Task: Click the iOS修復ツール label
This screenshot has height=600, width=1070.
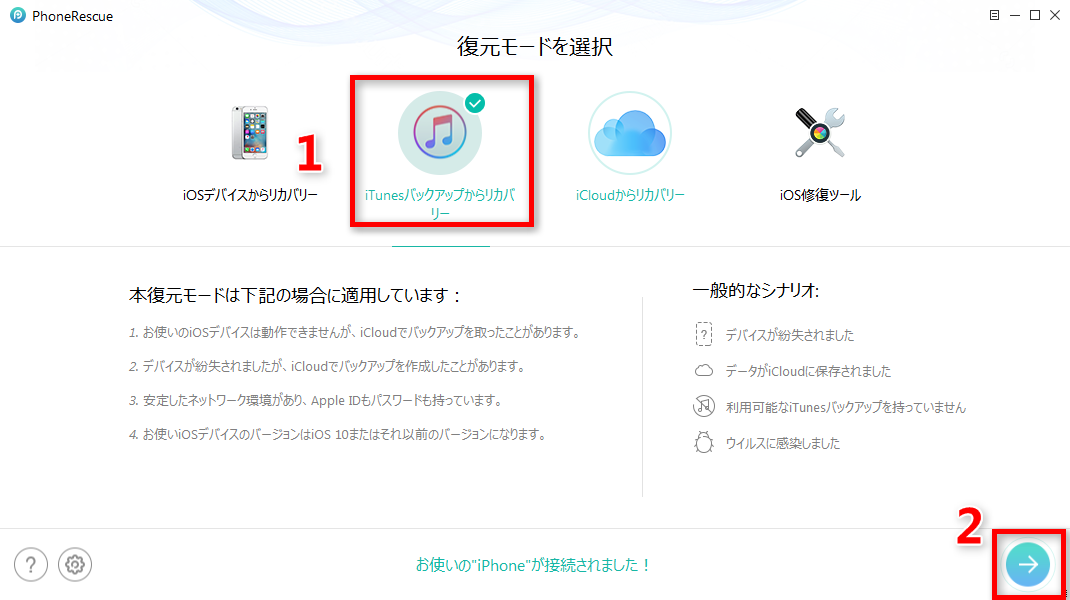Action: click(820, 195)
